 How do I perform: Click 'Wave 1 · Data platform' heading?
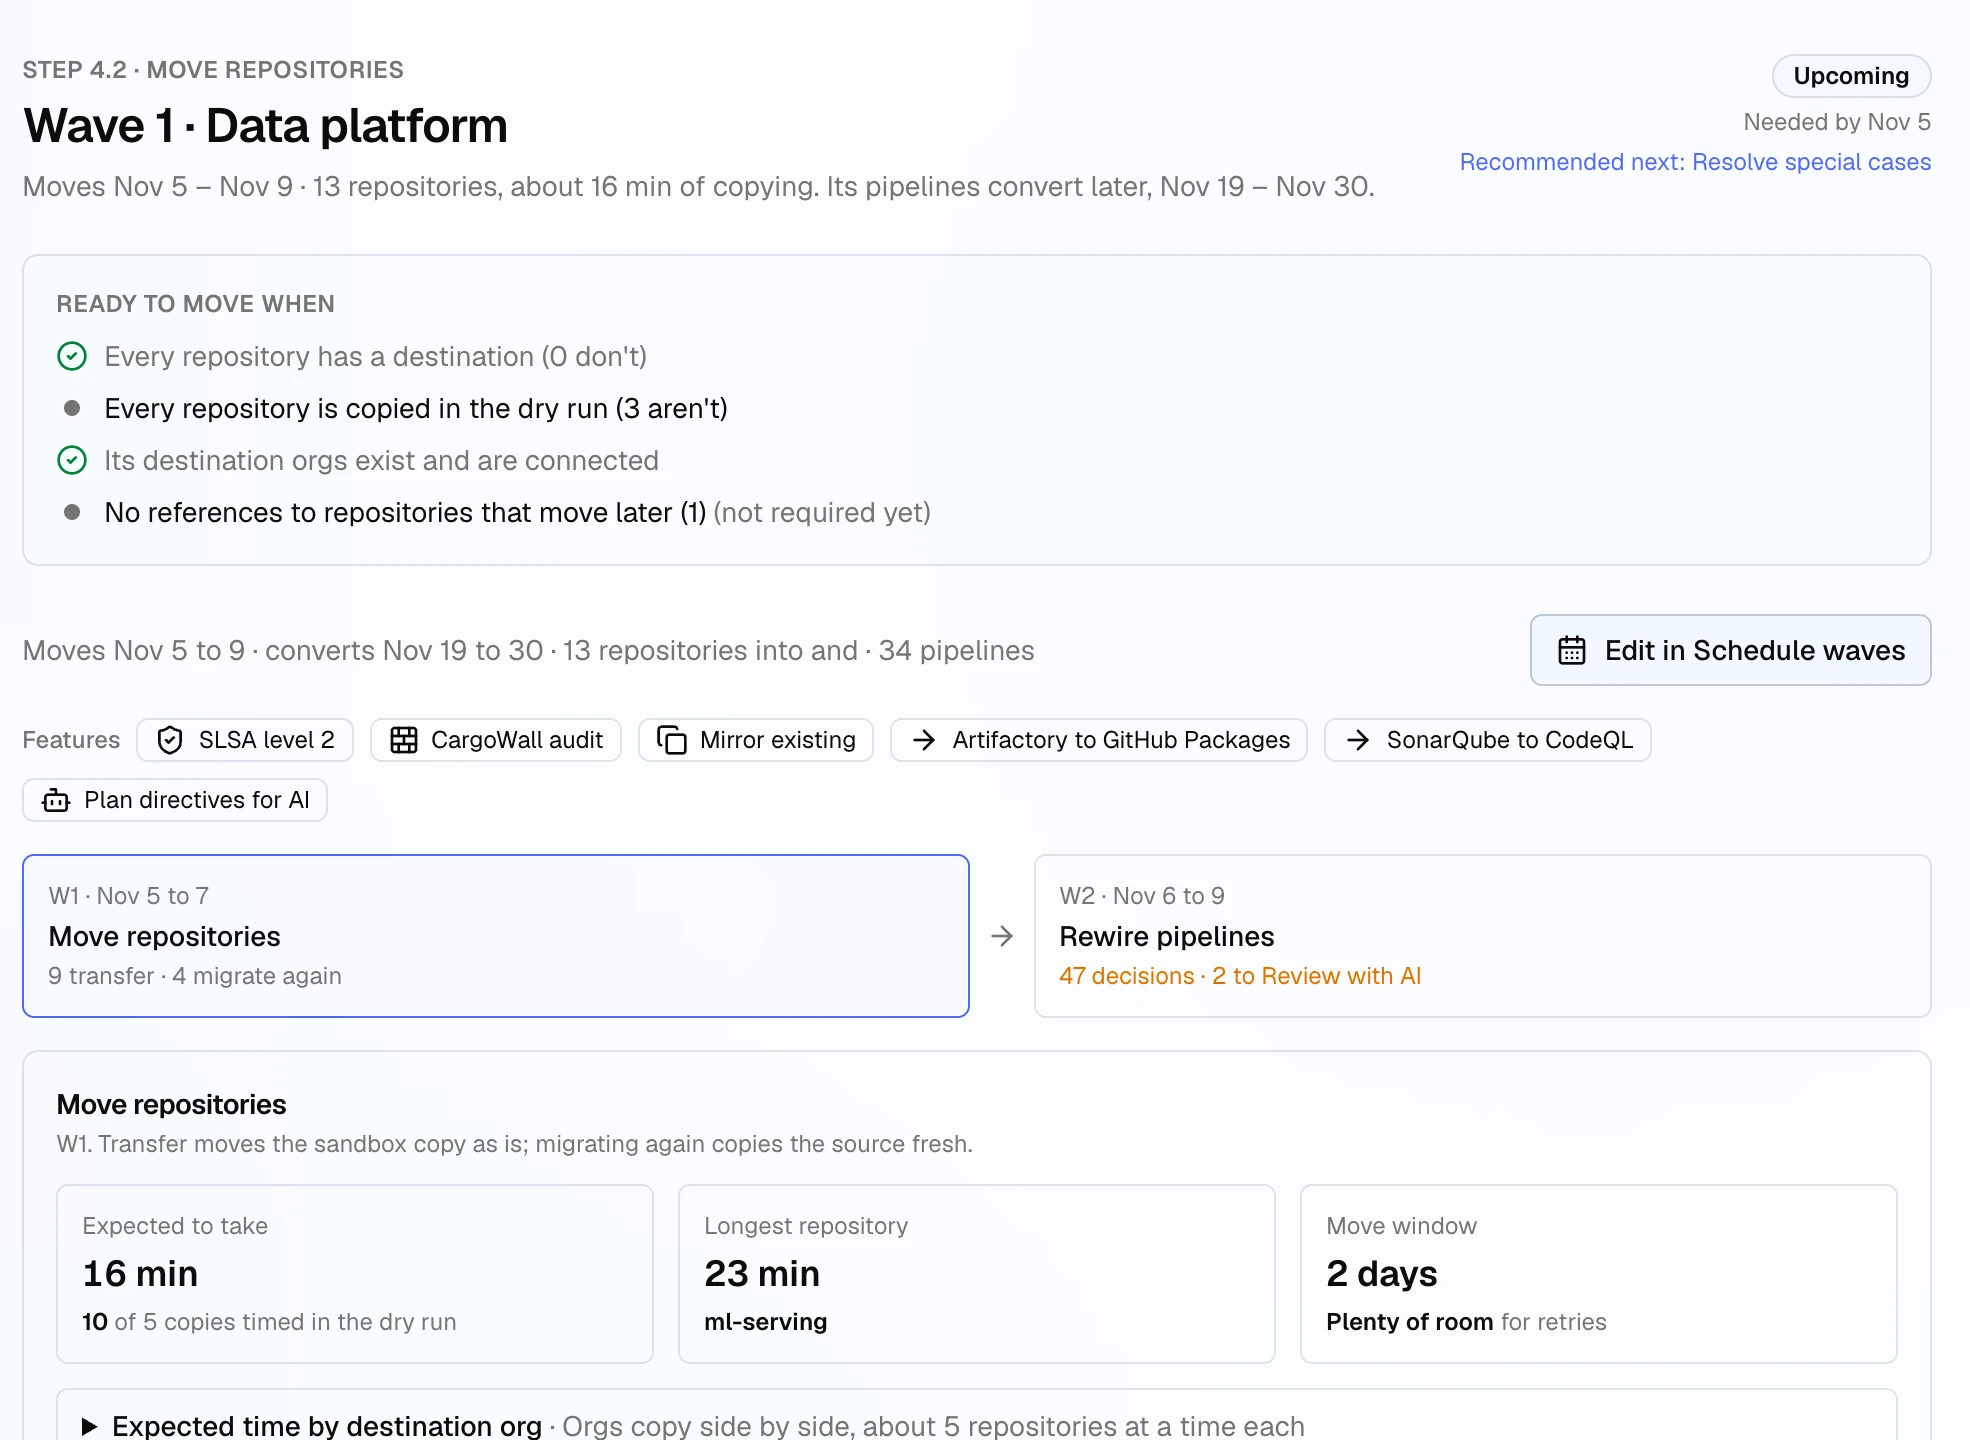point(266,127)
